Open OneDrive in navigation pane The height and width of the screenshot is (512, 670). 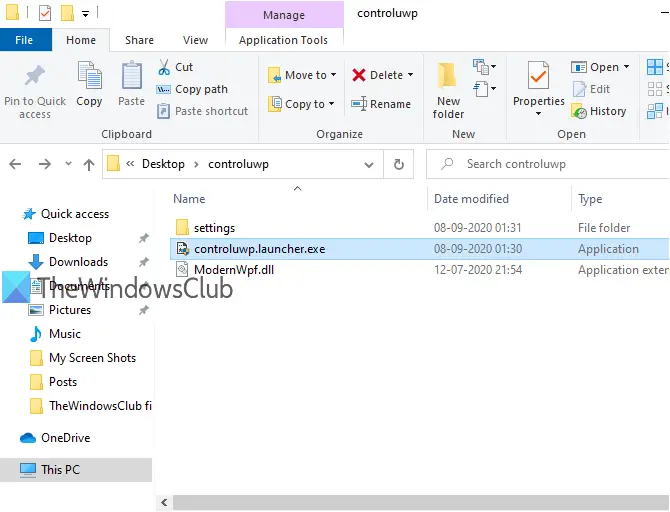(56, 438)
